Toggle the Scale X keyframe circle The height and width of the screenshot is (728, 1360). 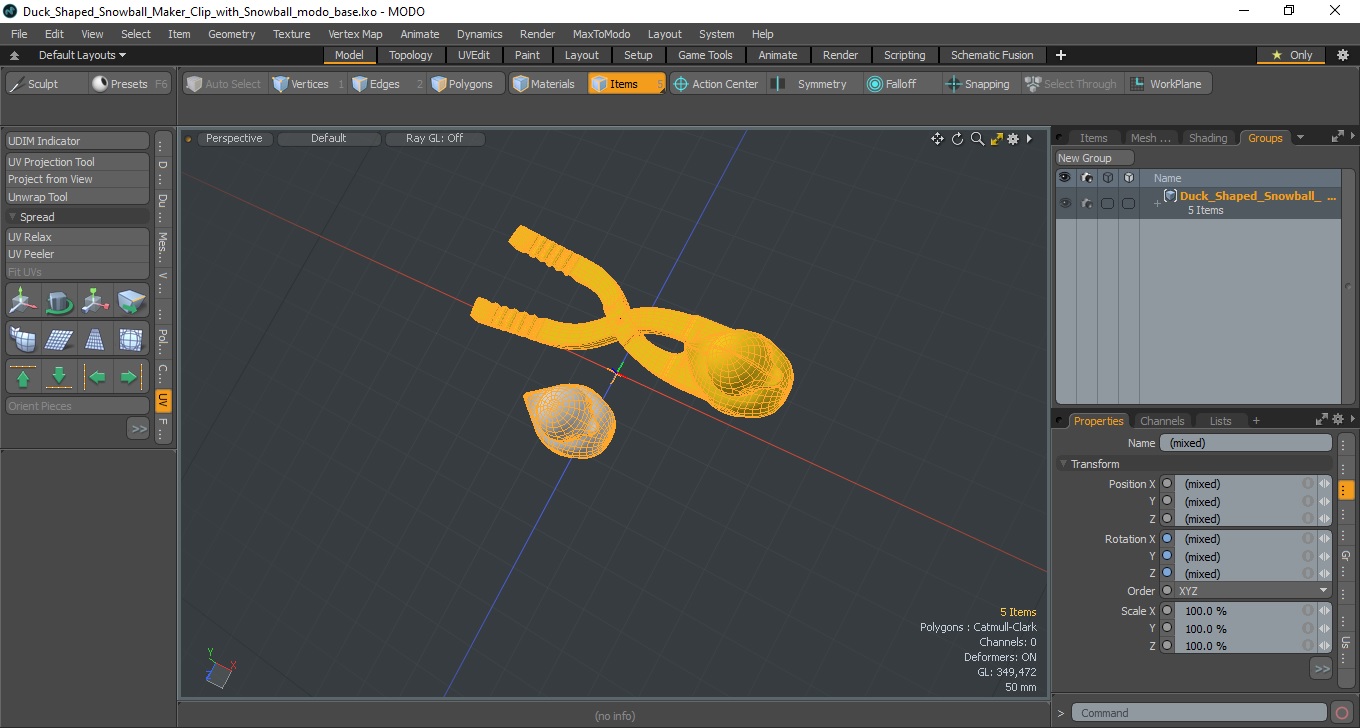pyautogui.click(x=1166, y=611)
